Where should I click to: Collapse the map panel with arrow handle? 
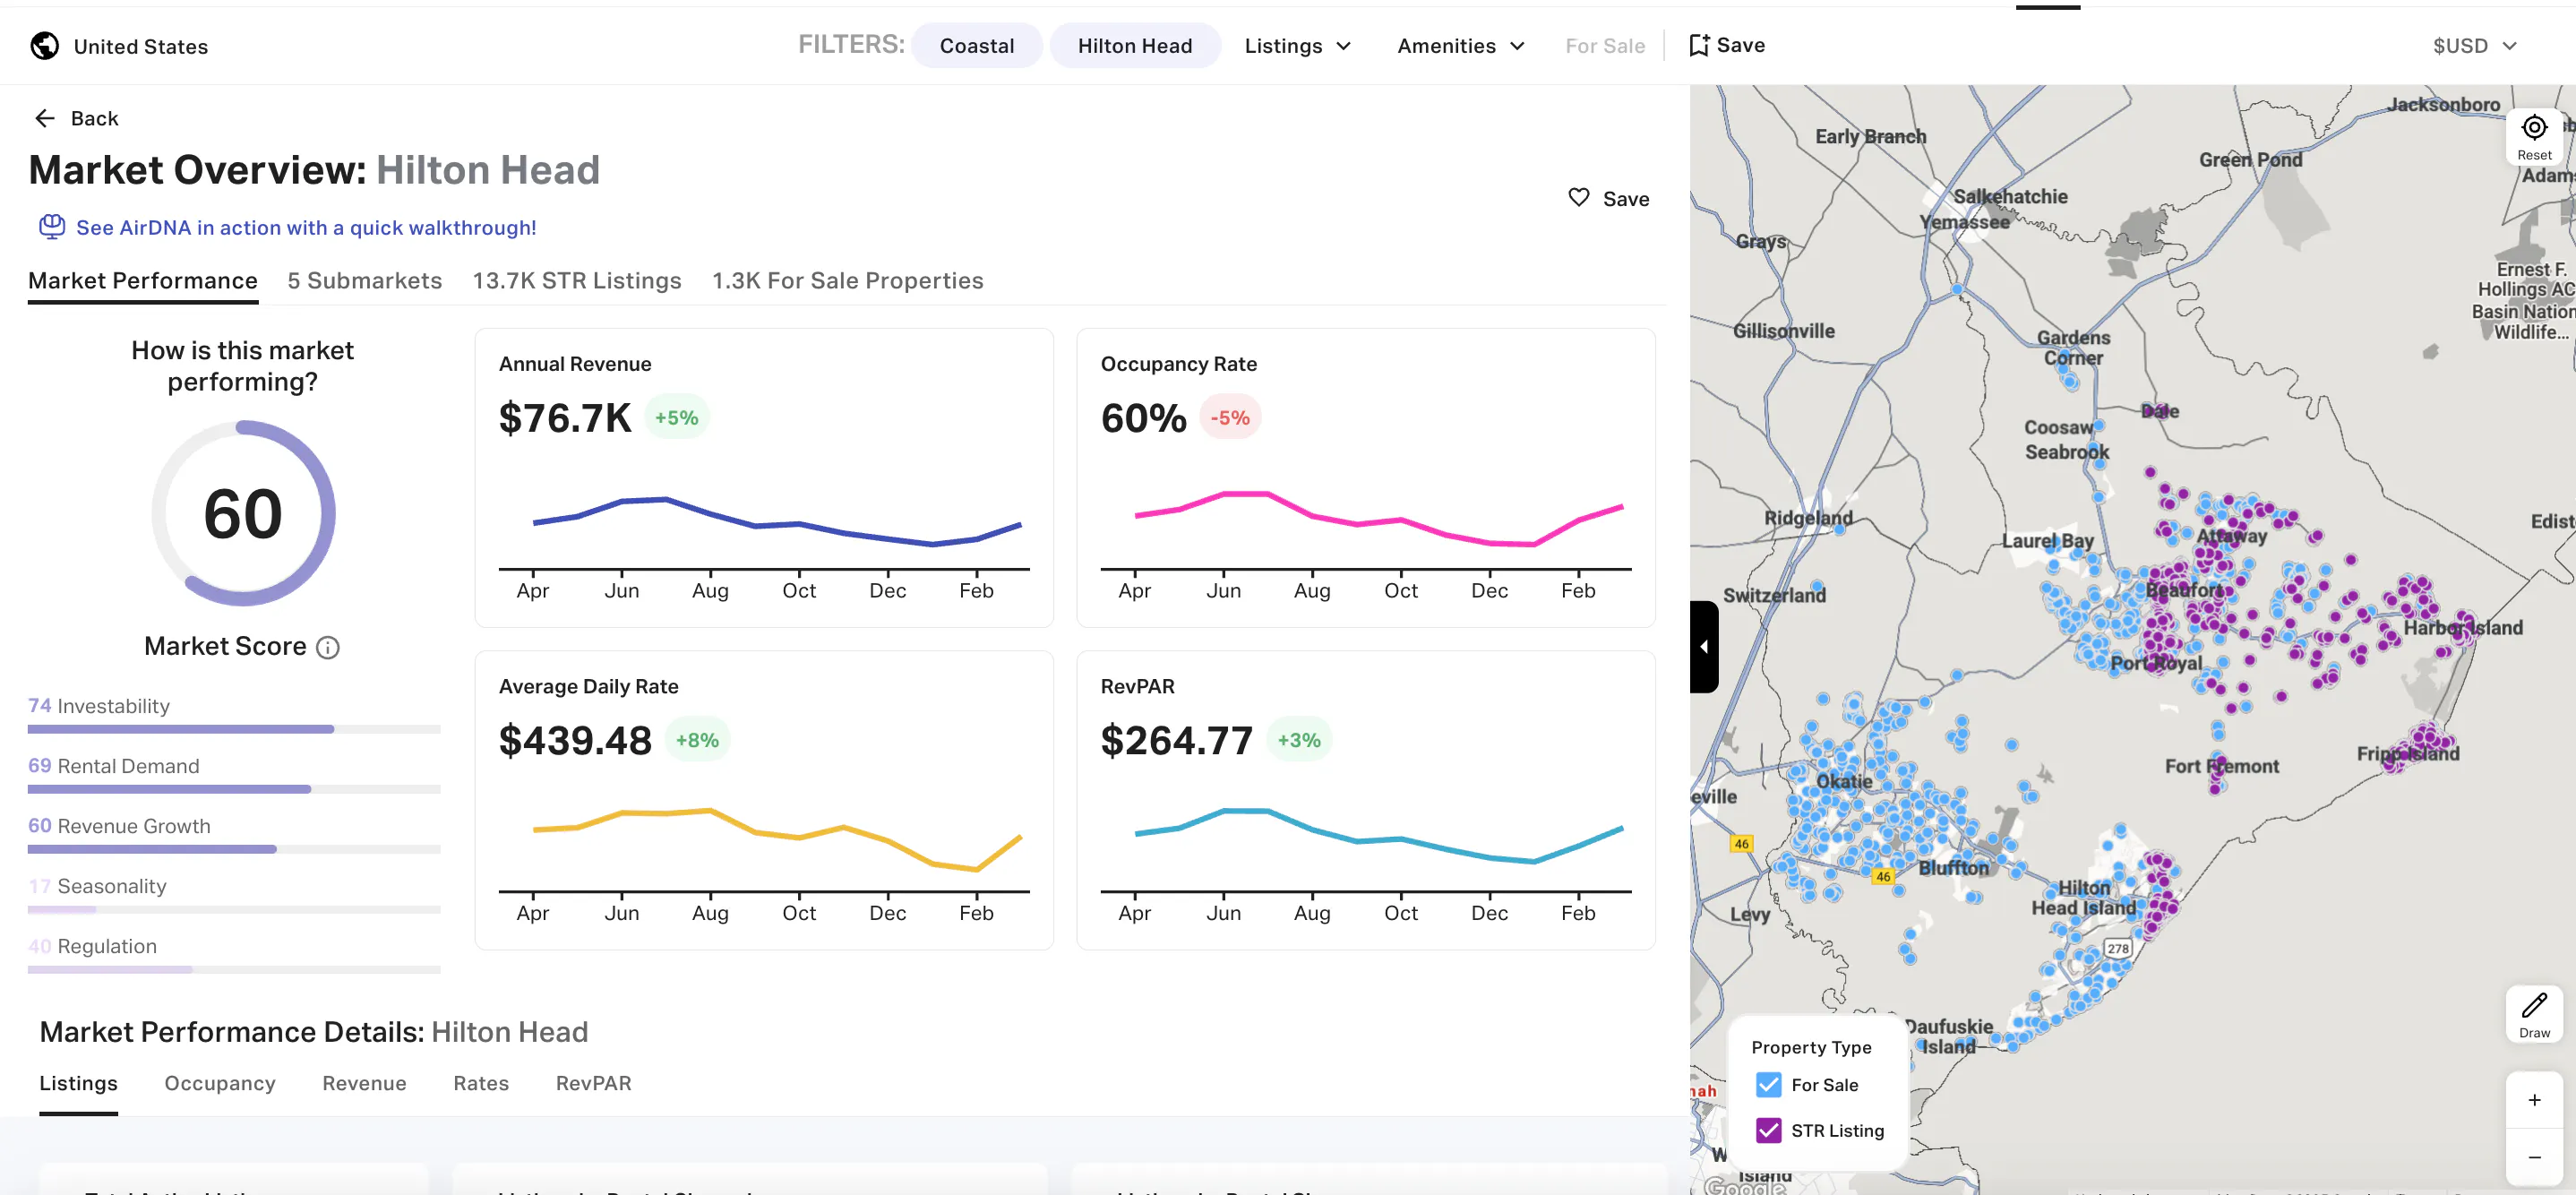tap(1704, 647)
